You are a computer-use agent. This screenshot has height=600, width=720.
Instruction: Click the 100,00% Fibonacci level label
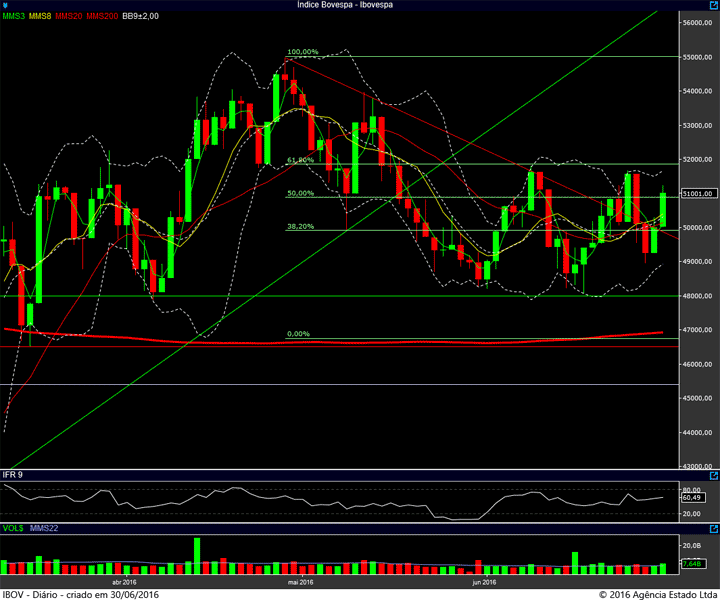click(303, 52)
